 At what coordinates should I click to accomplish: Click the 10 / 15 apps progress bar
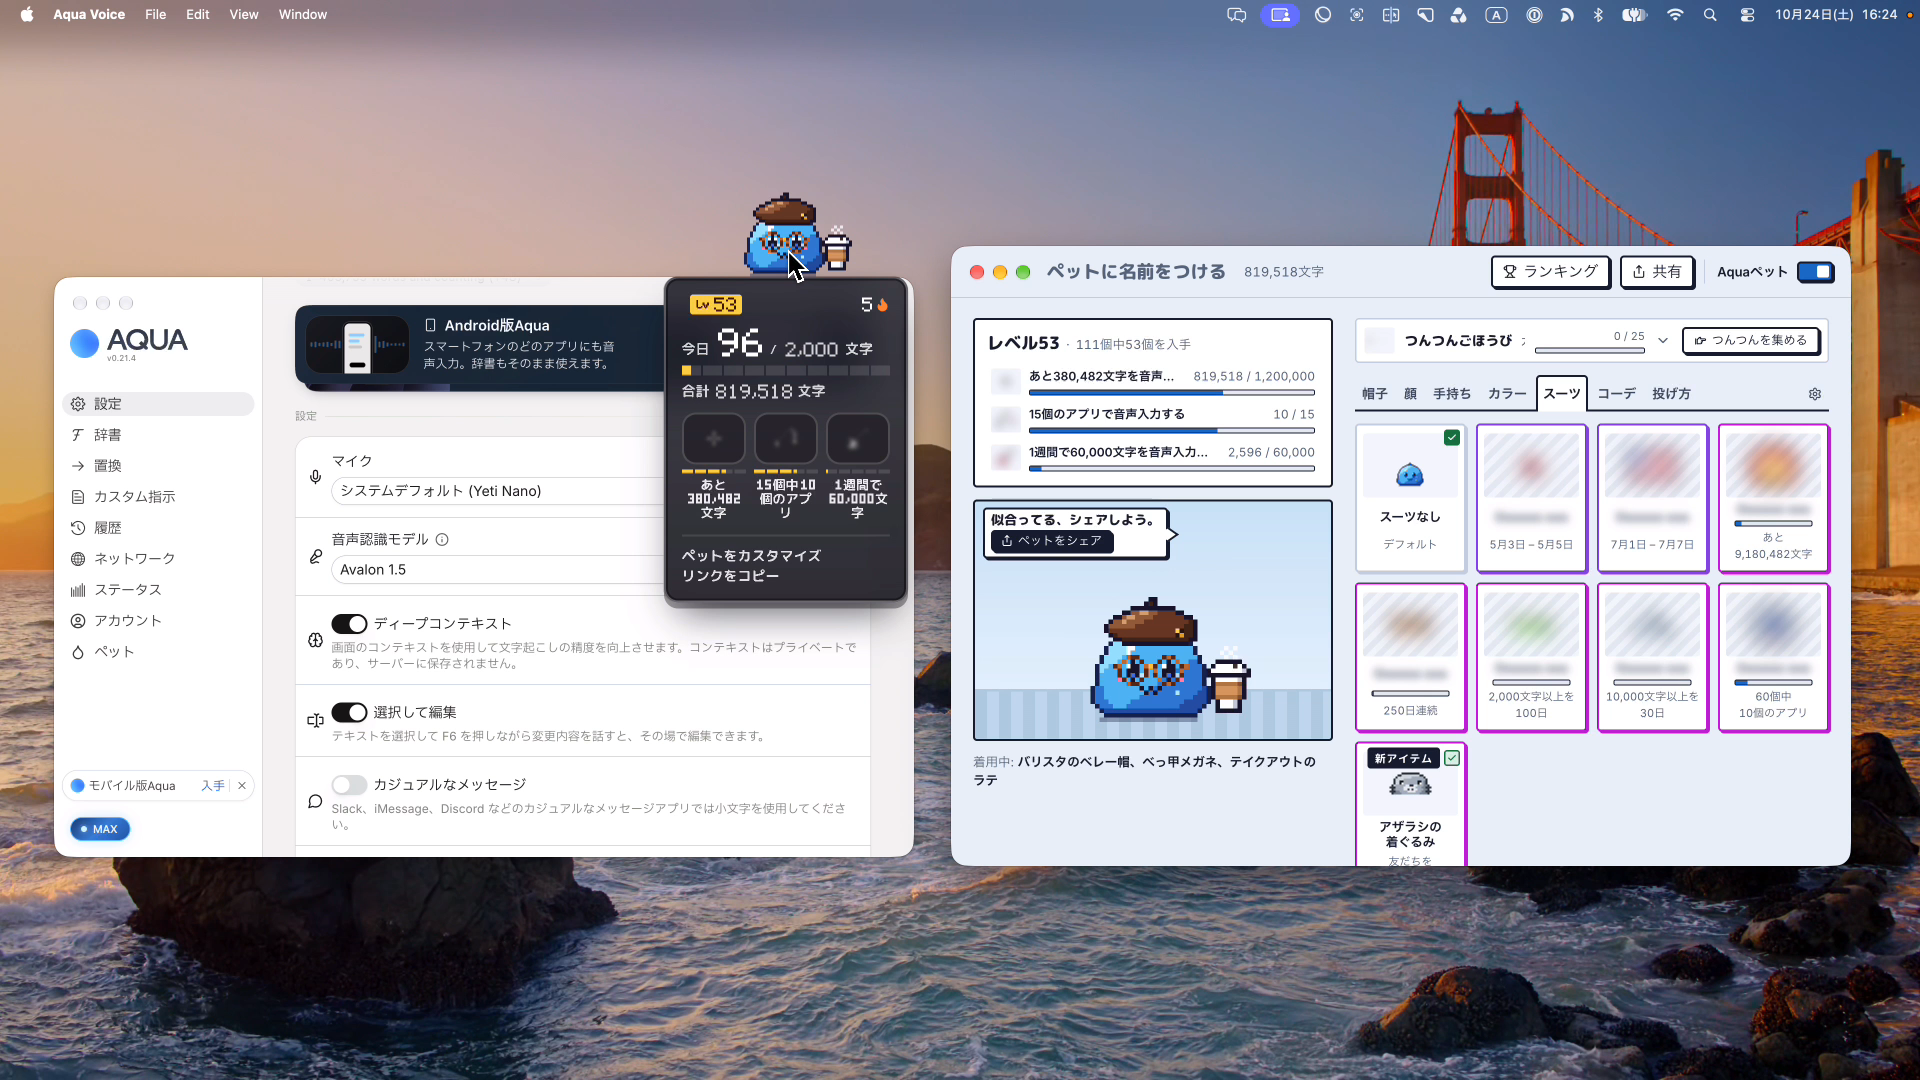[1171, 431]
